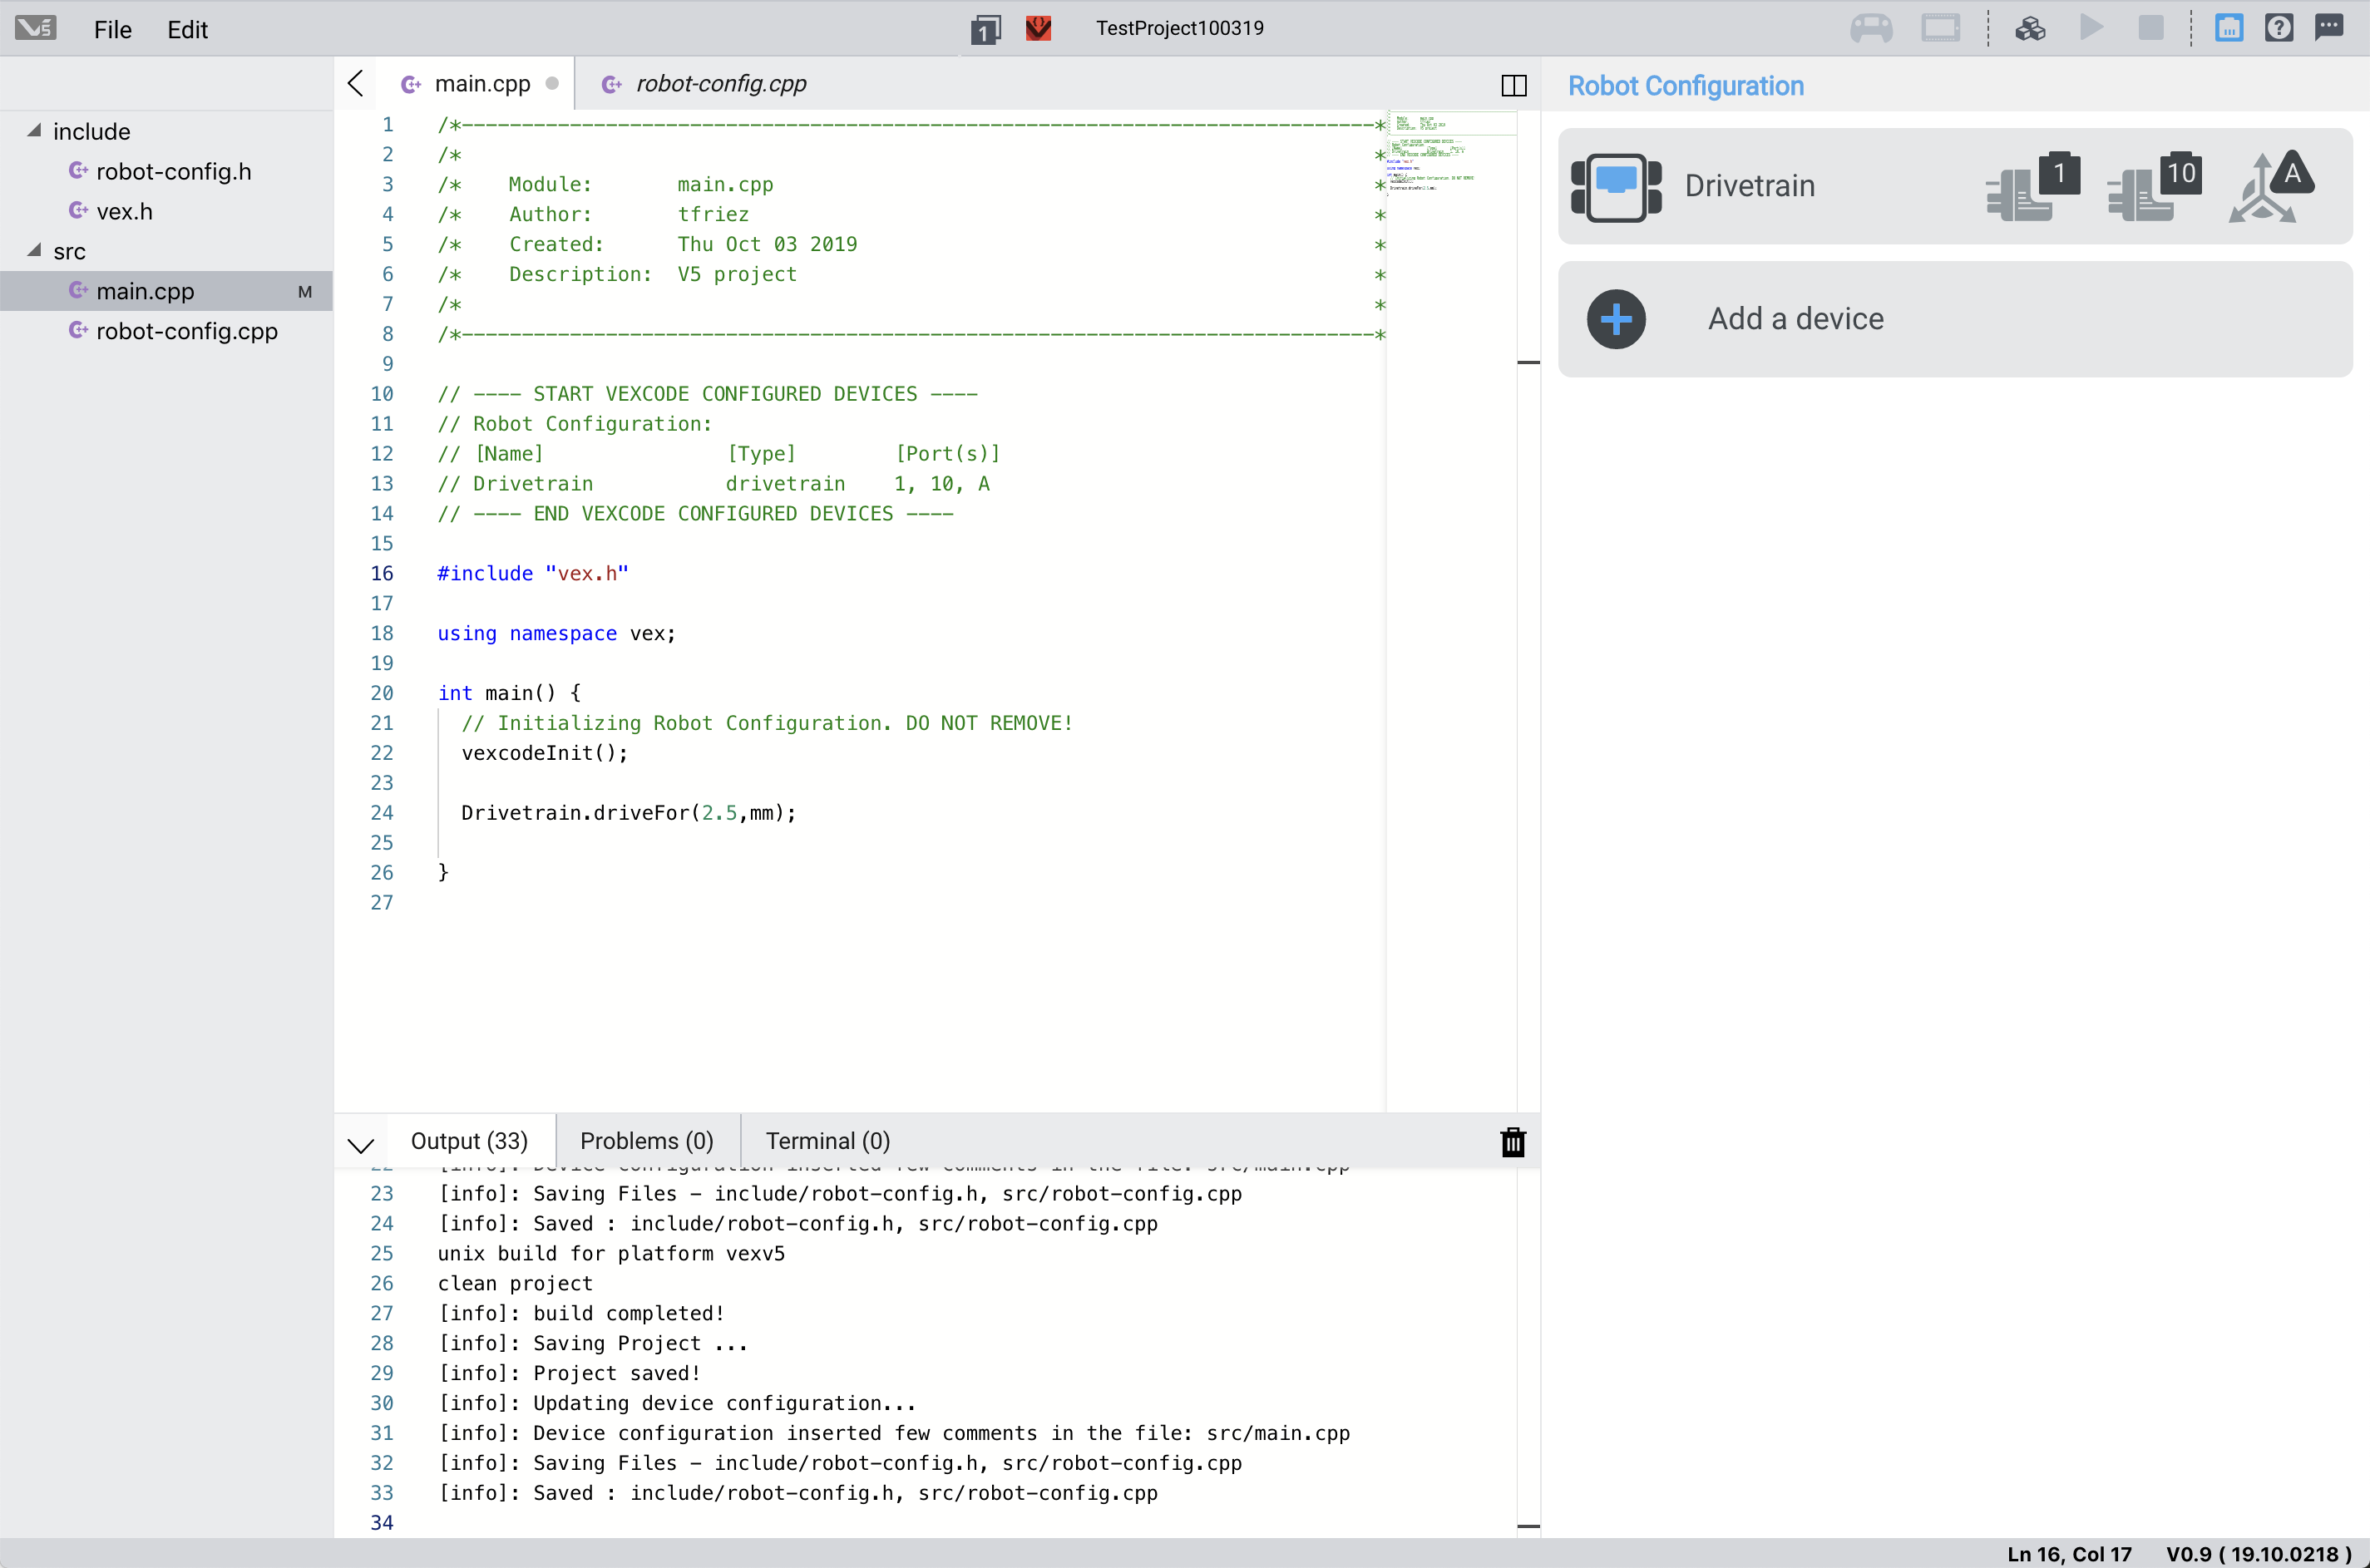Switch to the Terminal (0) tab

point(828,1141)
